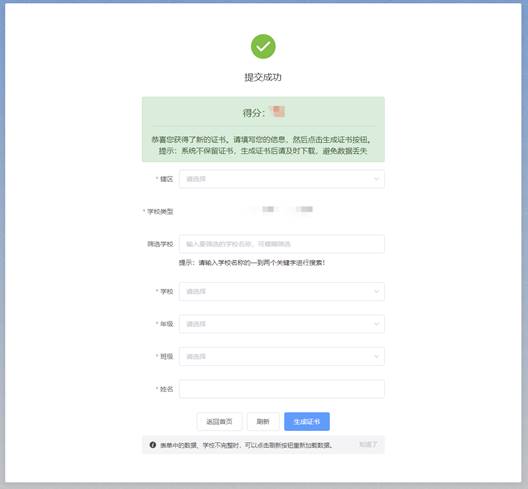Open the 班级 dropdown list
The width and height of the screenshot is (528, 489).
(282, 356)
